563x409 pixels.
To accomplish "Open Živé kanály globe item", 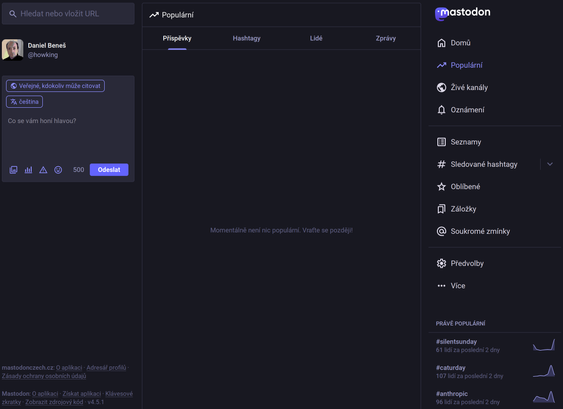I will (x=462, y=88).
